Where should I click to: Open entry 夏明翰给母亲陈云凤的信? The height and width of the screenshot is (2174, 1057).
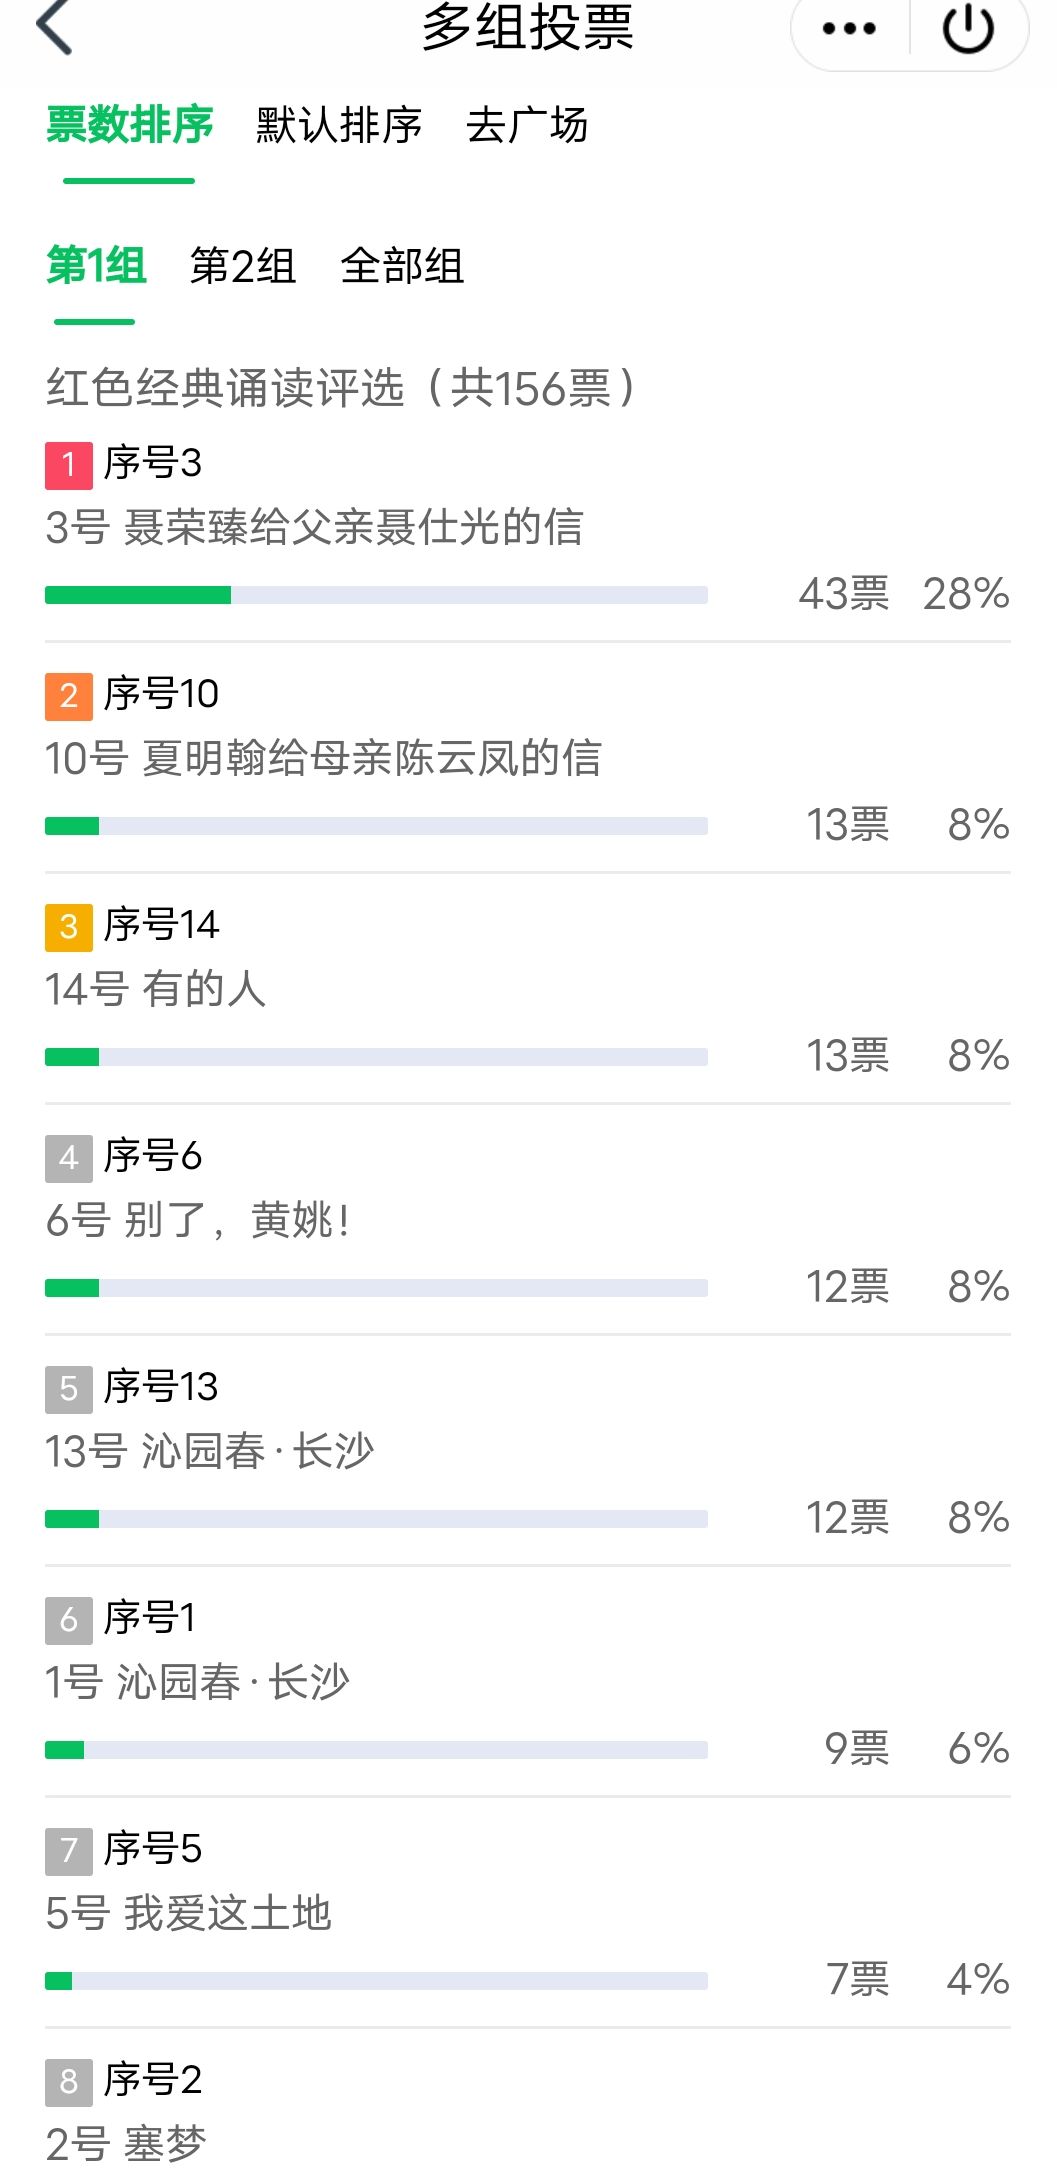[x=323, y=759]
